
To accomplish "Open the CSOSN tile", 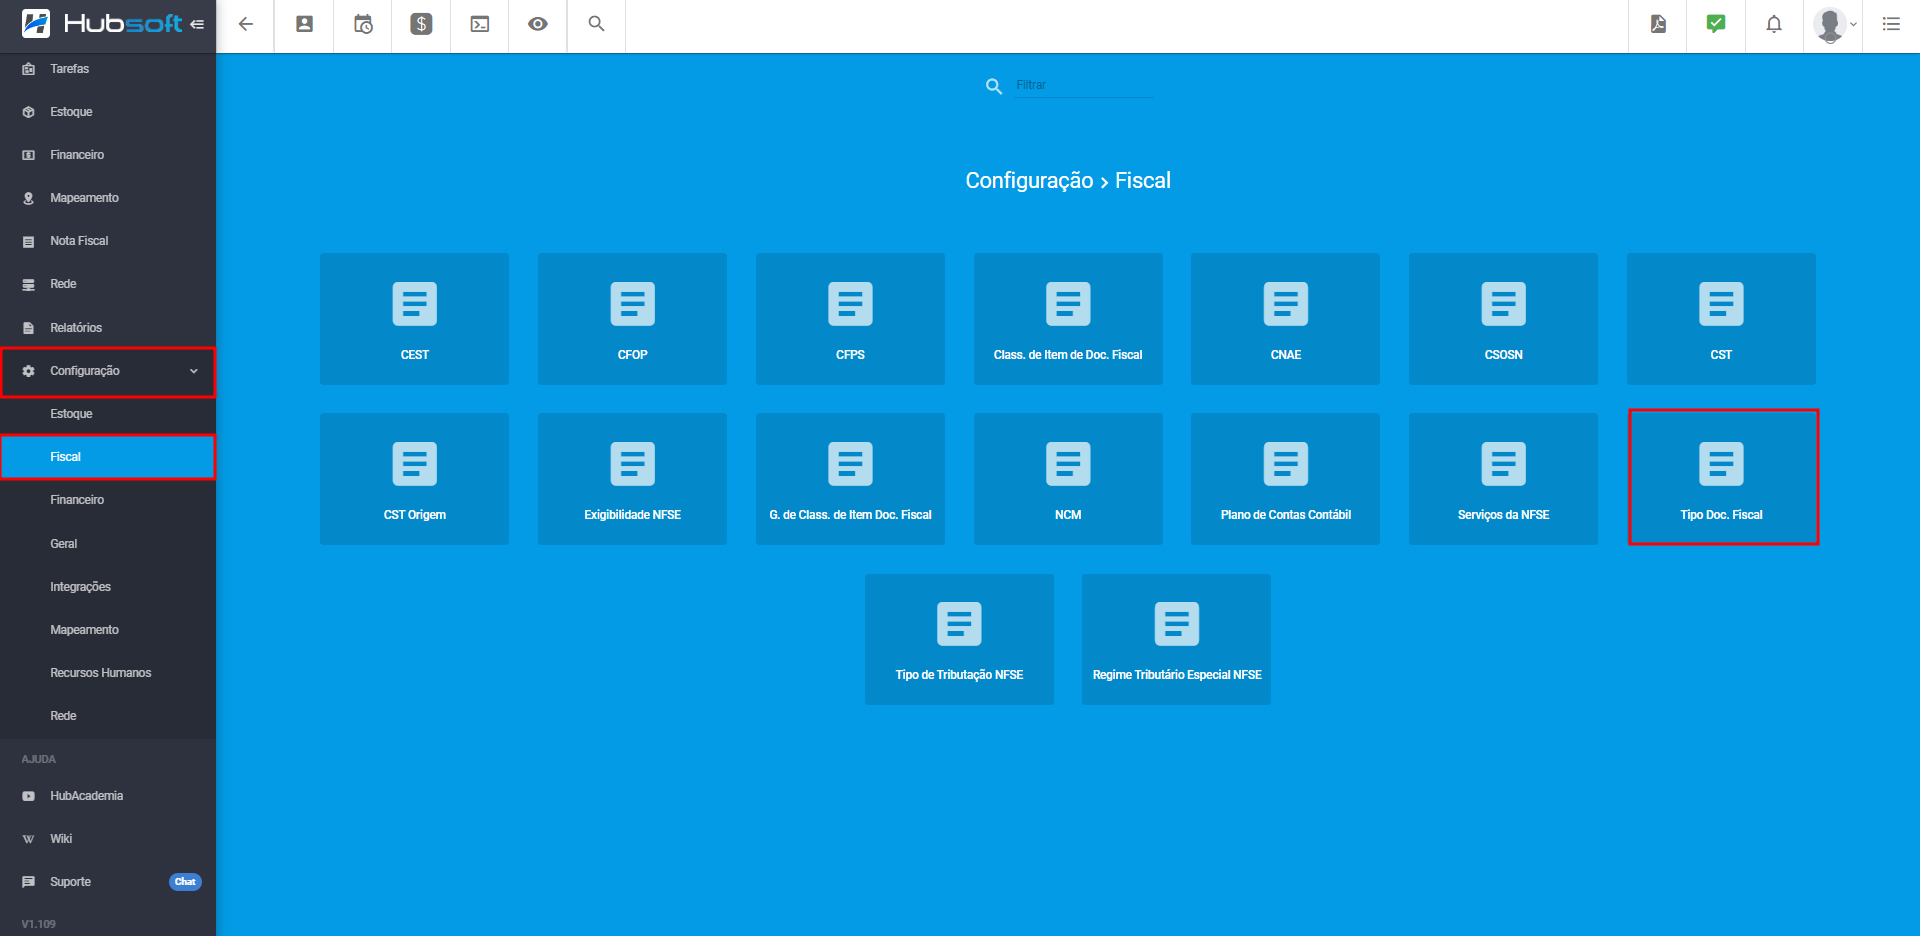I will tap(1503, 319).
